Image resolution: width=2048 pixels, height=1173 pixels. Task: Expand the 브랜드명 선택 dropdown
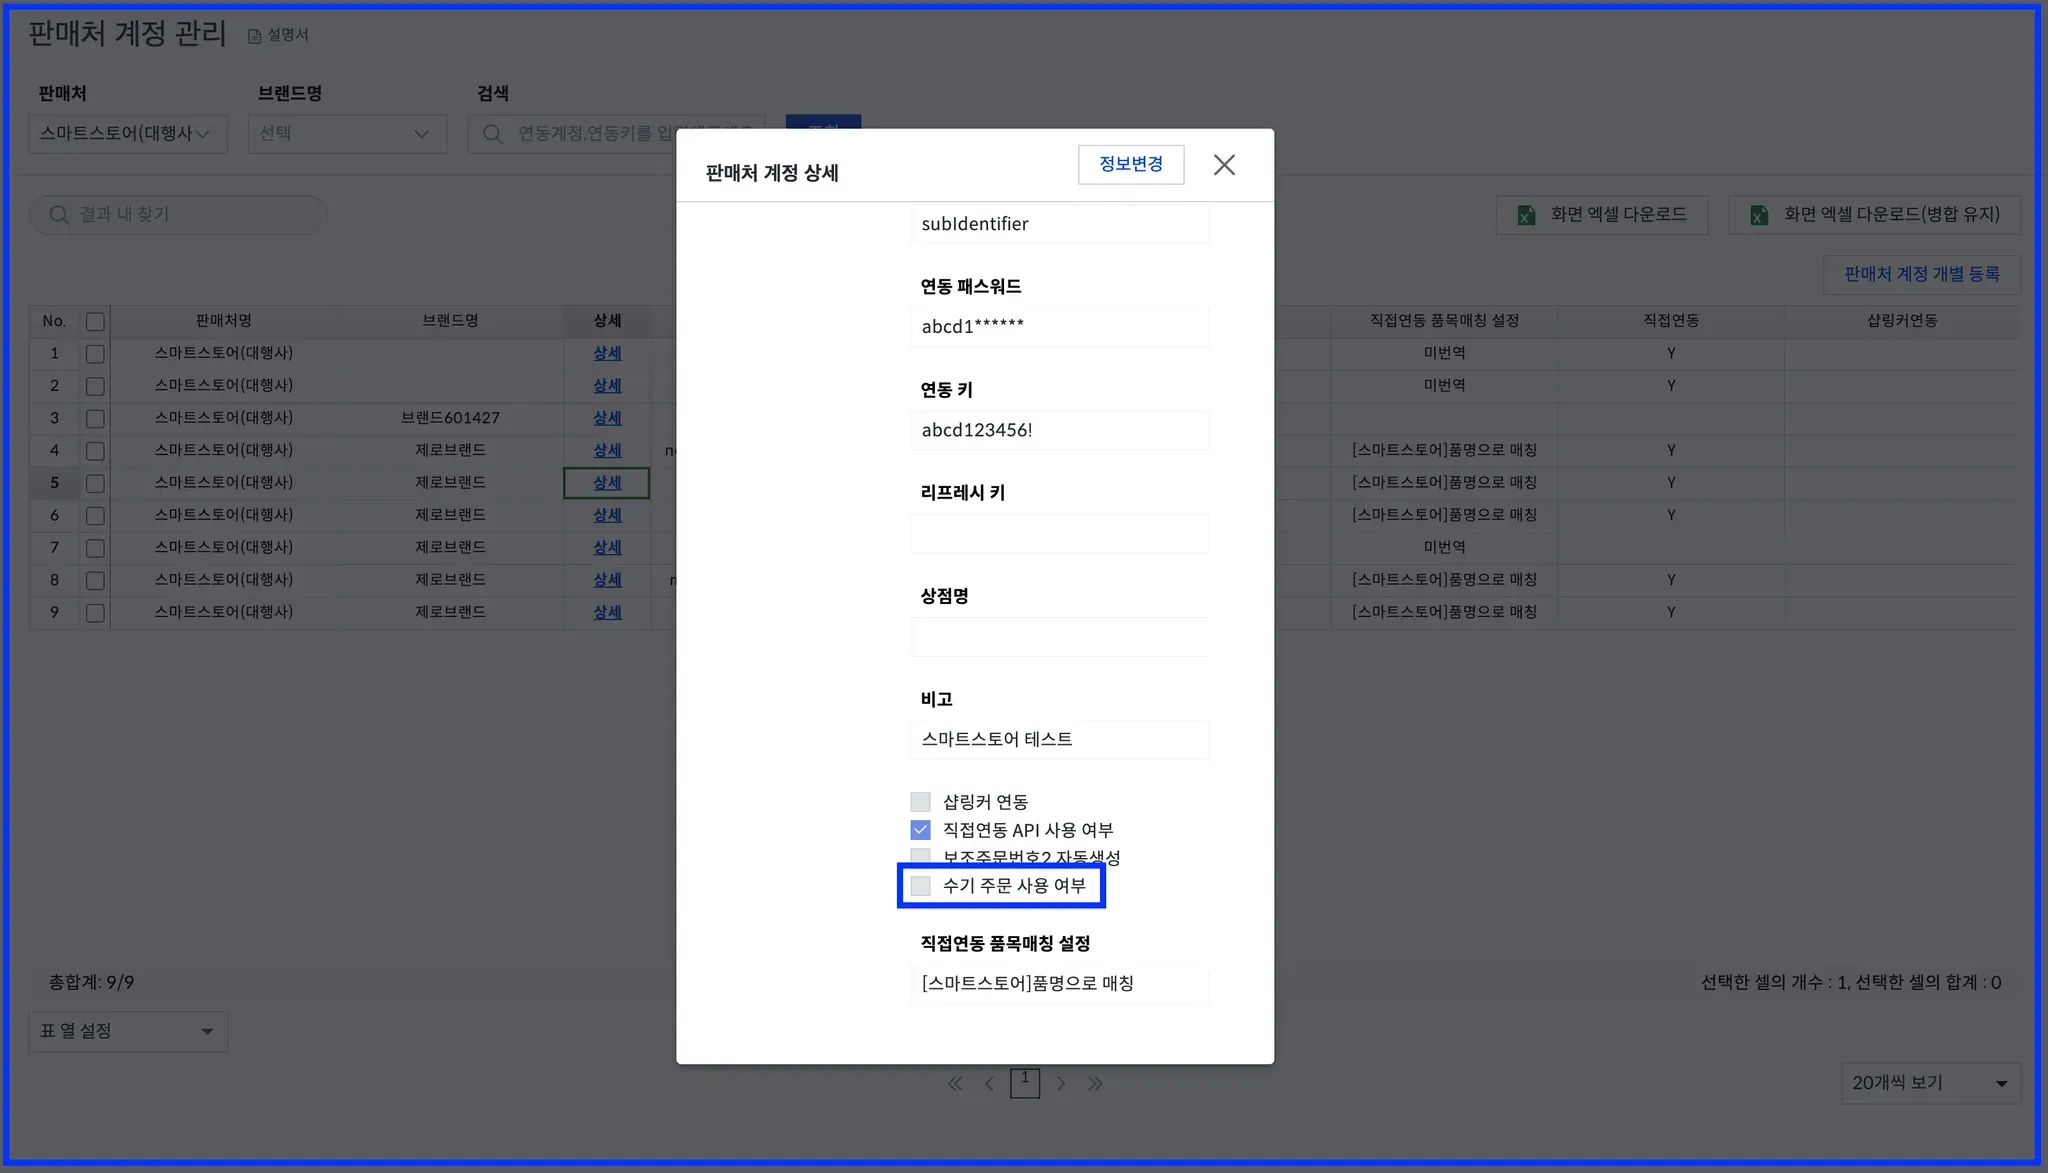coord(346,134)
